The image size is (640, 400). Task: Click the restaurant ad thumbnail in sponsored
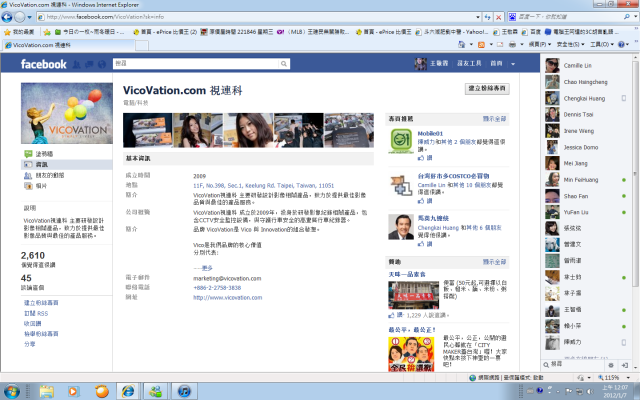coord(413,295)
